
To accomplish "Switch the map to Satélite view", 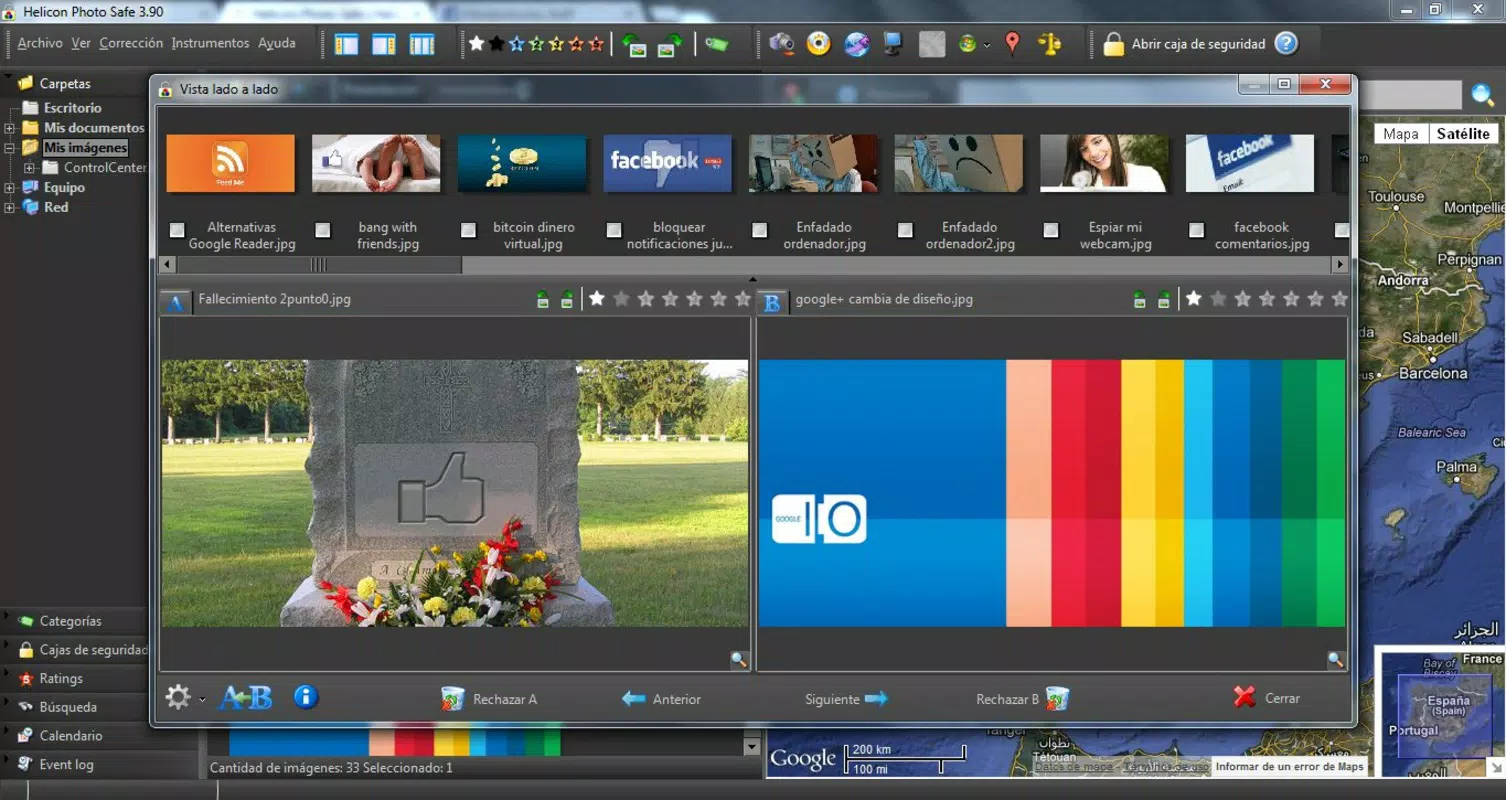I will 1463,134.
